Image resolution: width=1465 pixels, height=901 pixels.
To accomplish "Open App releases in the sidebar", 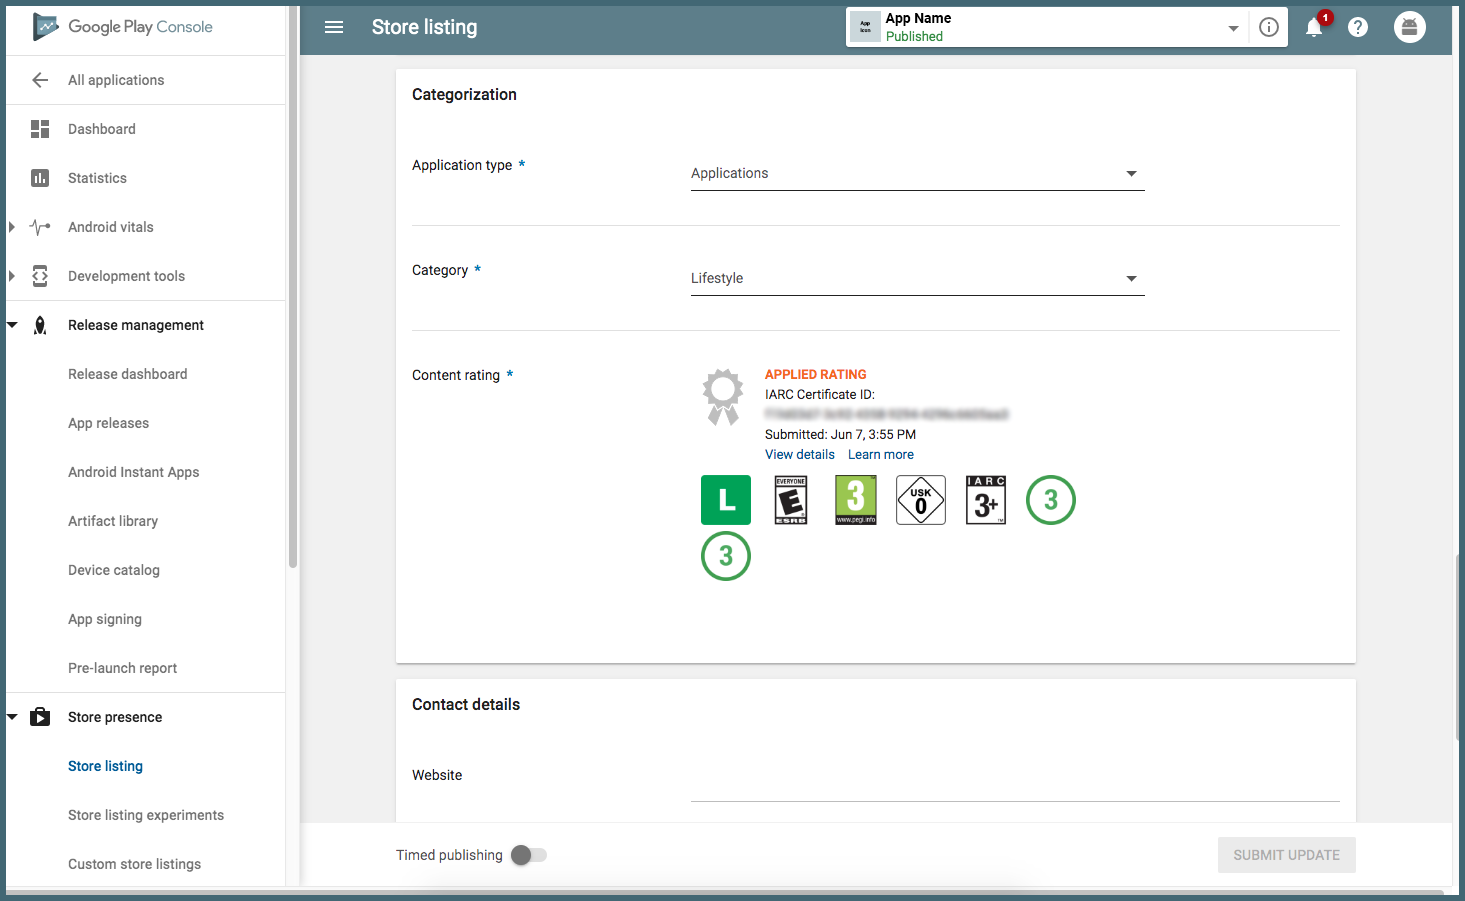I will click(x=108, y=423).
